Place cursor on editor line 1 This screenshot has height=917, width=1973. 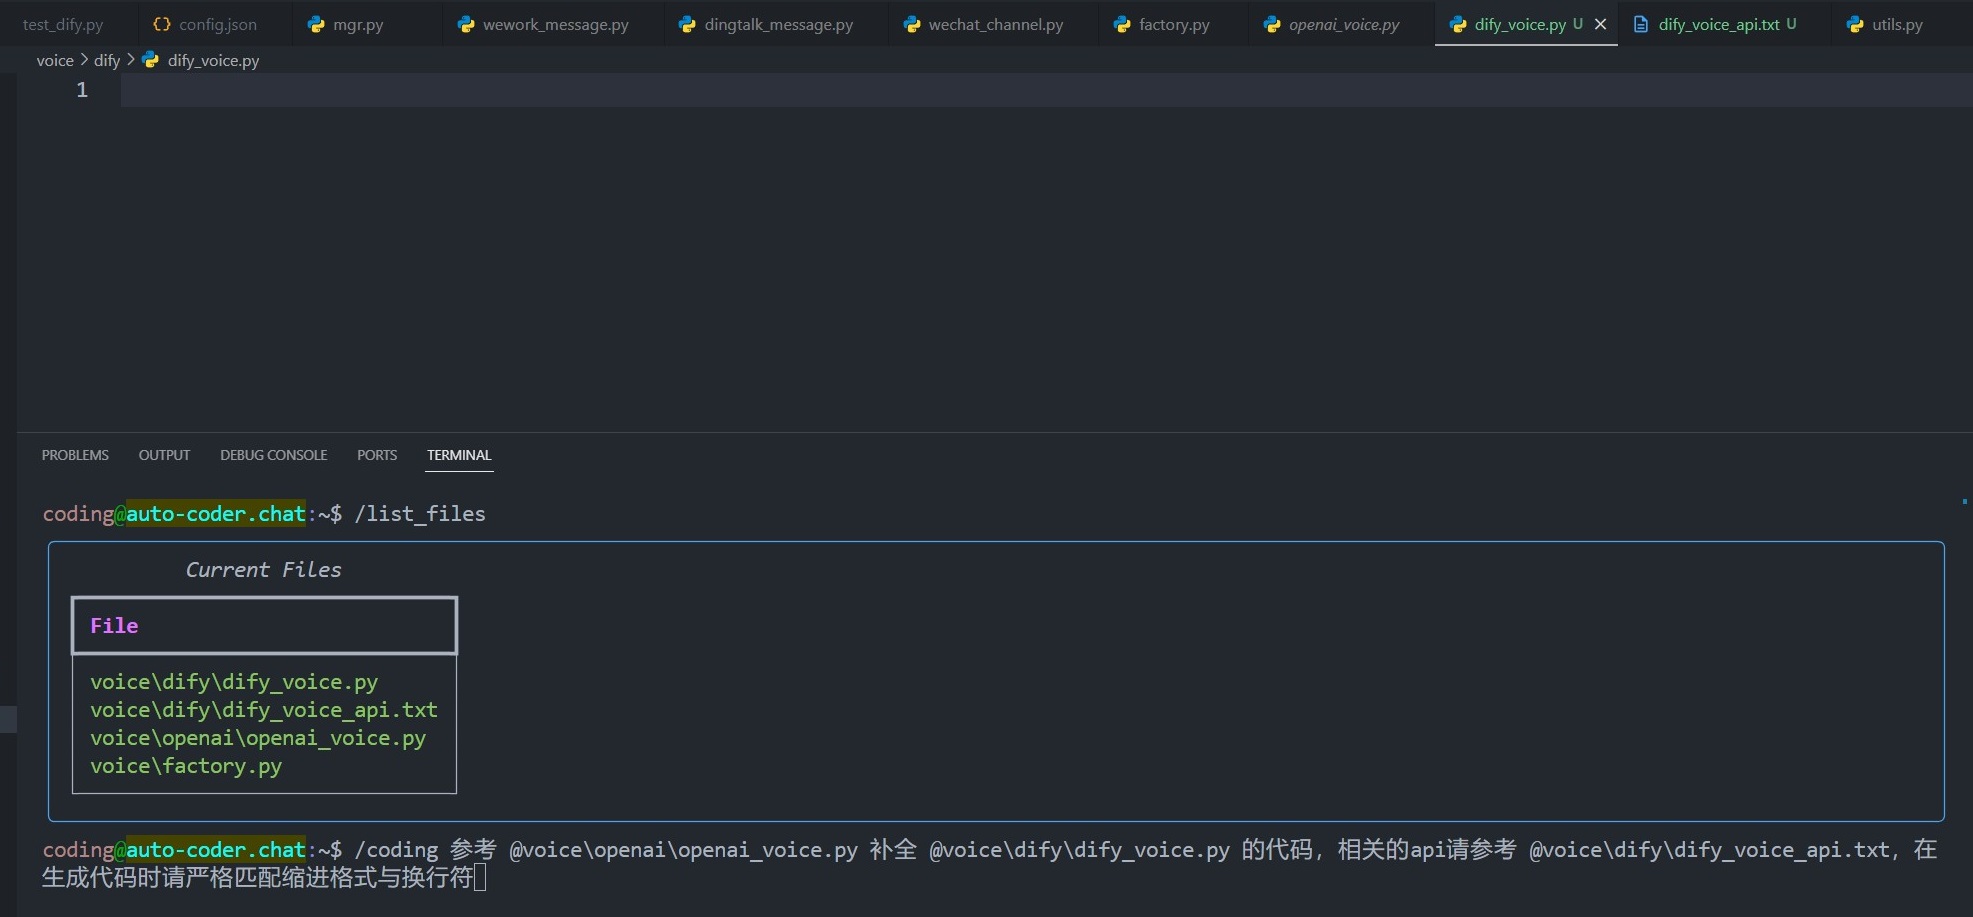1046,90
